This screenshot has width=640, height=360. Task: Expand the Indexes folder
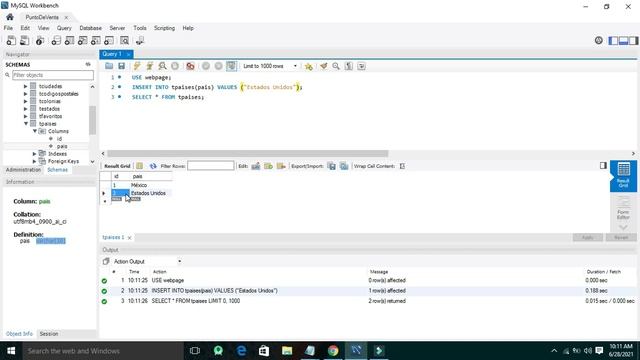(34, 154)
